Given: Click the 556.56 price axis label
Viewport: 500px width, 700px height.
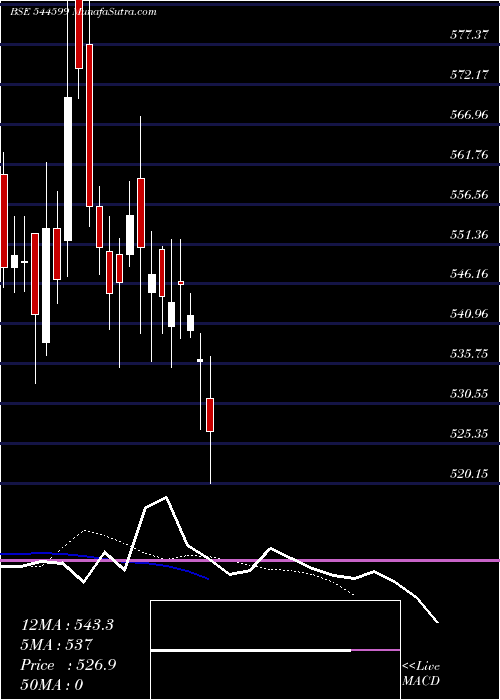Looking at the screenshot, I should click(x=469, y=194).
